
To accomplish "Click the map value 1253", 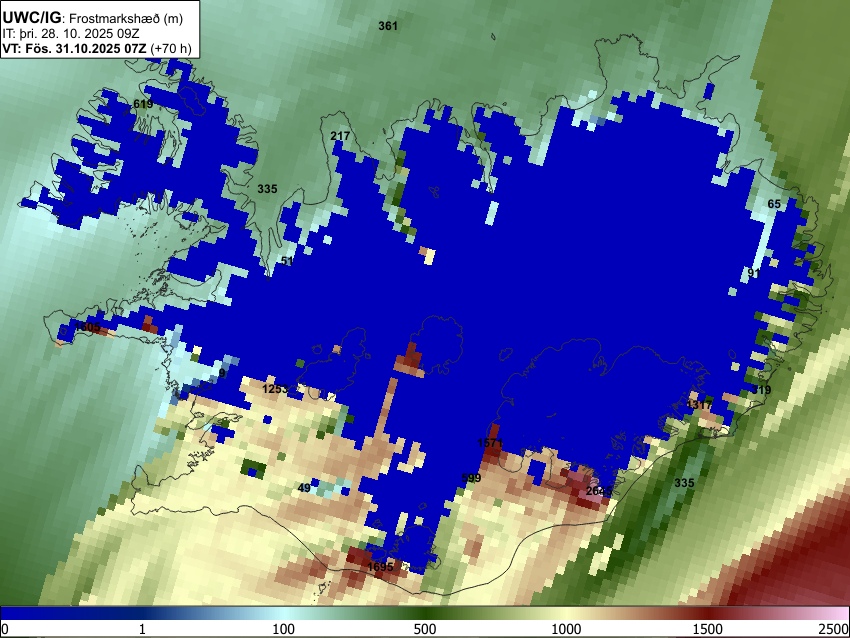I will tap(275, 389).
